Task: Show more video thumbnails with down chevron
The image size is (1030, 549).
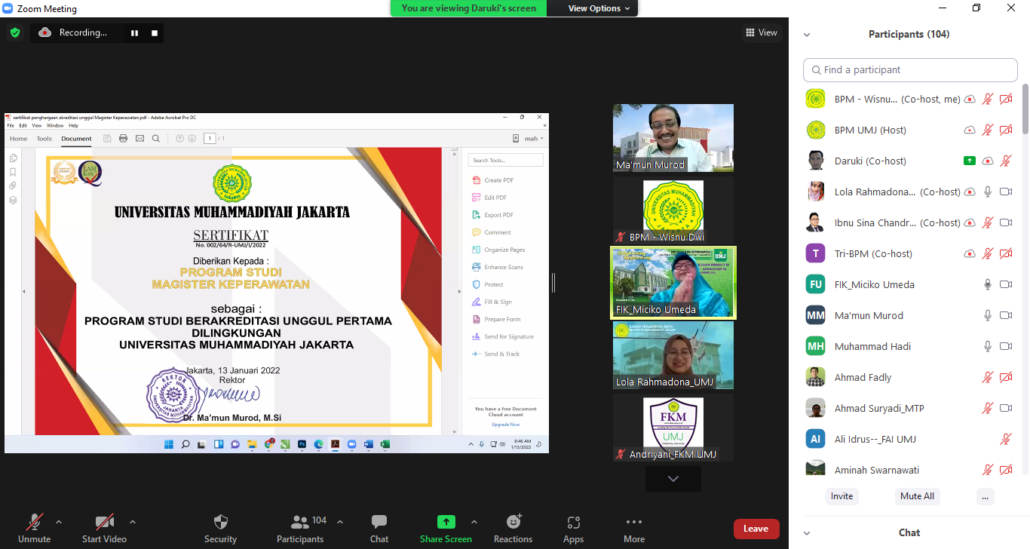Action: click(x=673, y=479)
